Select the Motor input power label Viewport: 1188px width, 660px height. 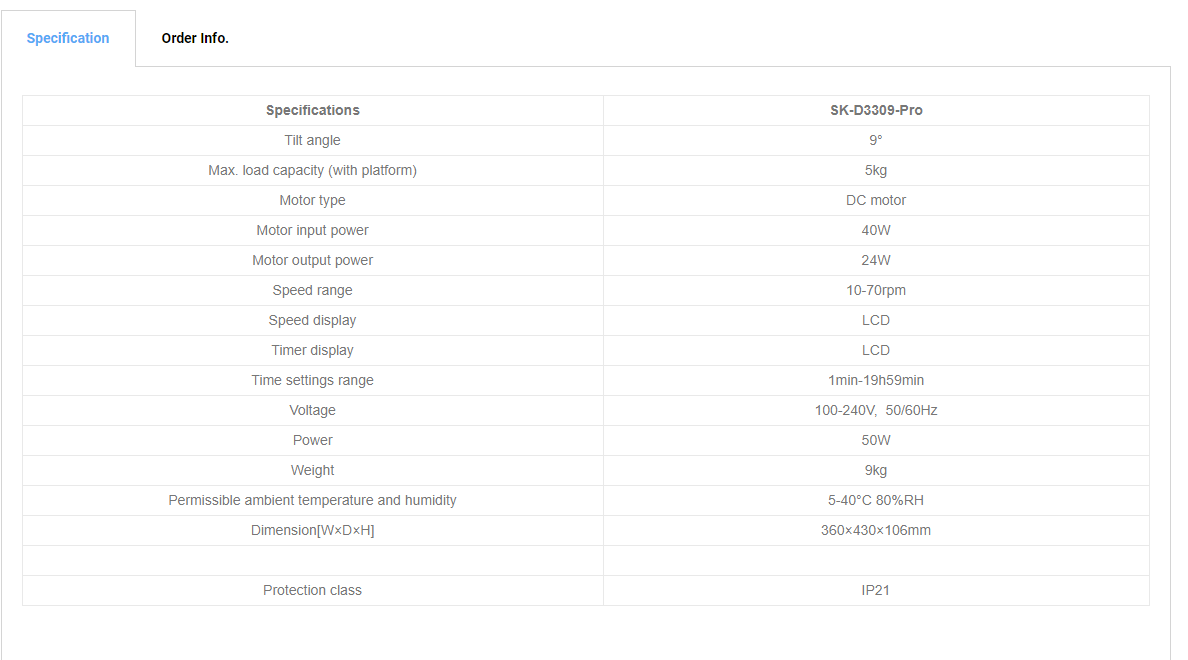312,230
